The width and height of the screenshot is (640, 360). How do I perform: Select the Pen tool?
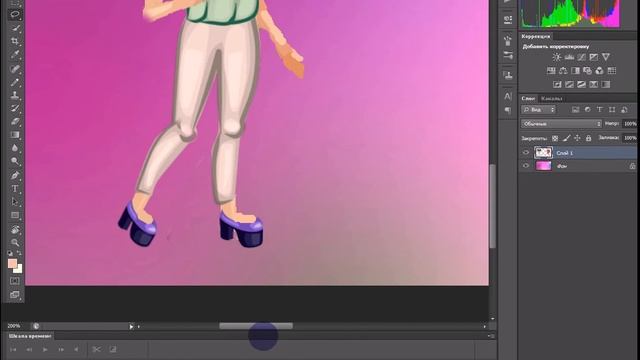15,176
